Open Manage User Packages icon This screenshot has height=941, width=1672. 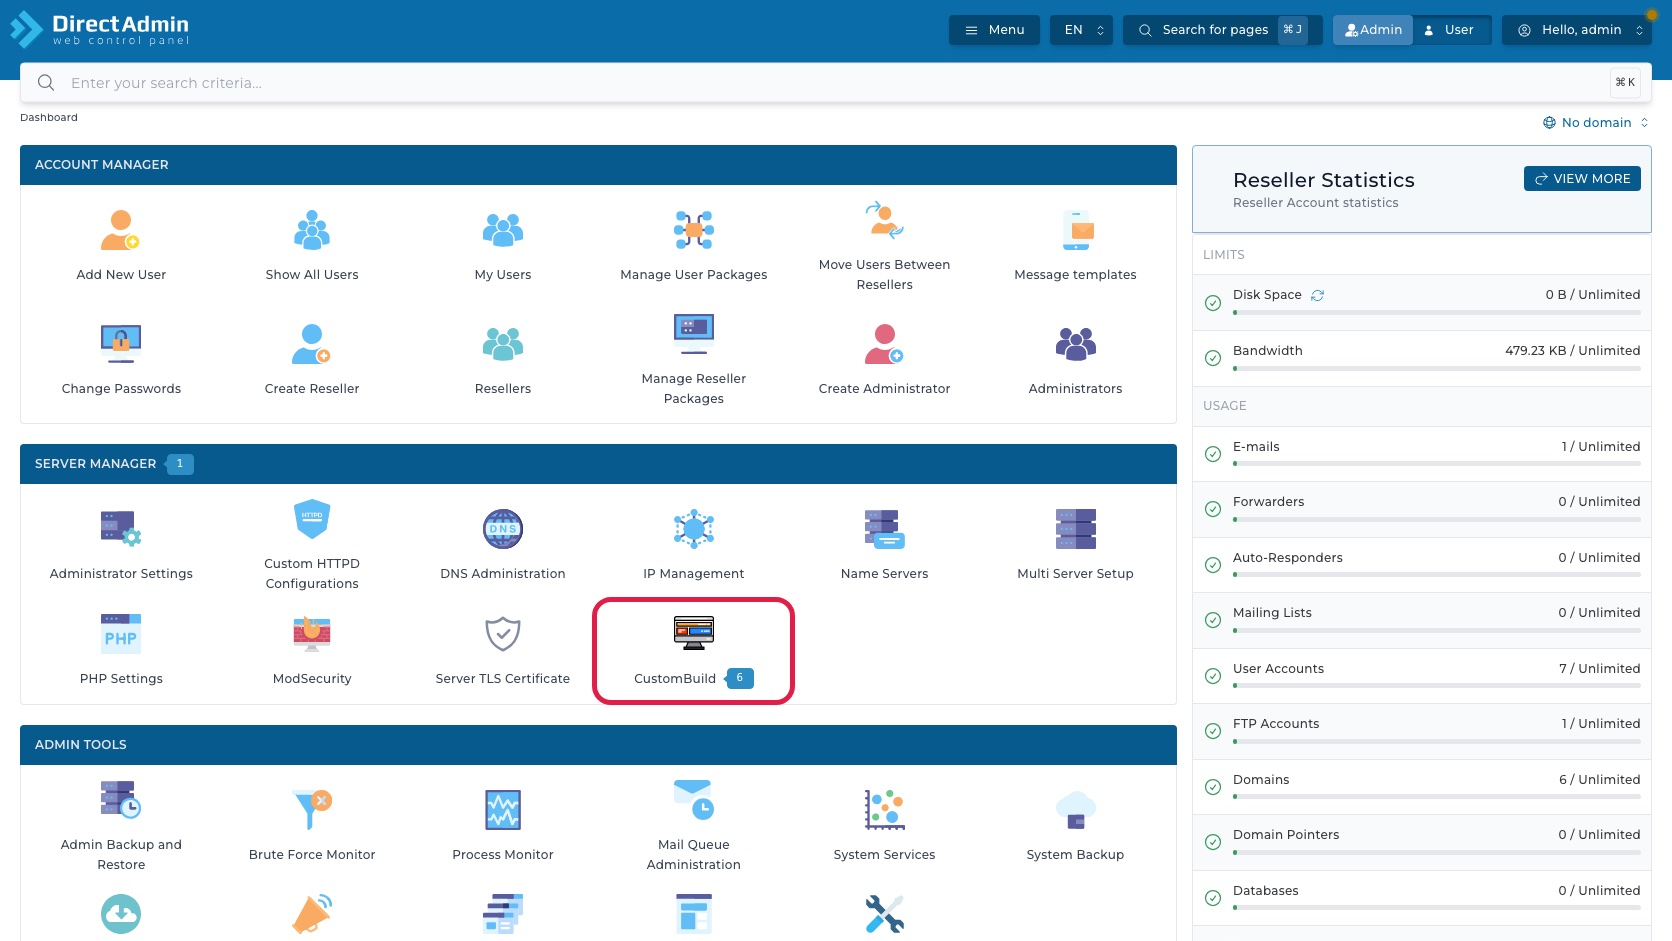point(694,230)
